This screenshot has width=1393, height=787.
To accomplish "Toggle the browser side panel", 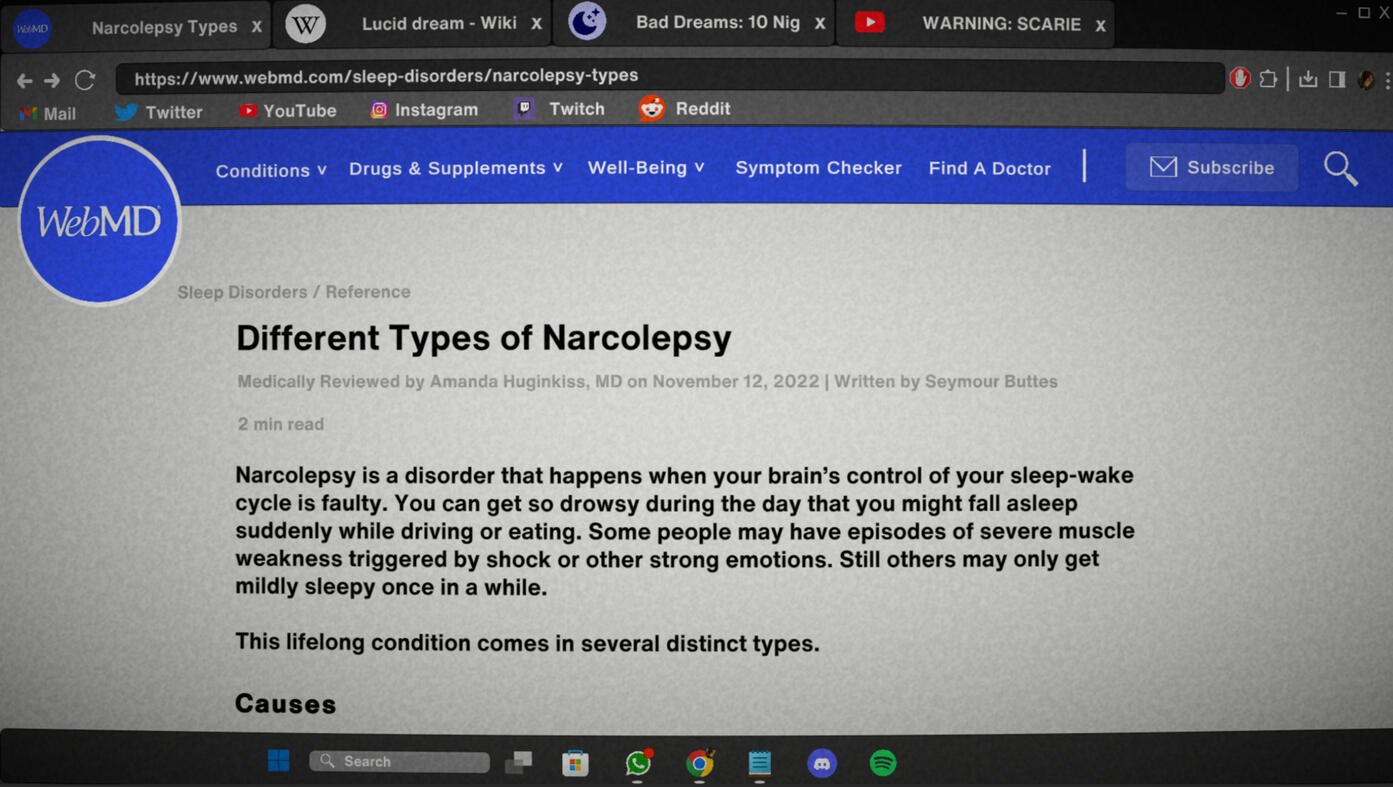I will click(x=1337, y=79).
